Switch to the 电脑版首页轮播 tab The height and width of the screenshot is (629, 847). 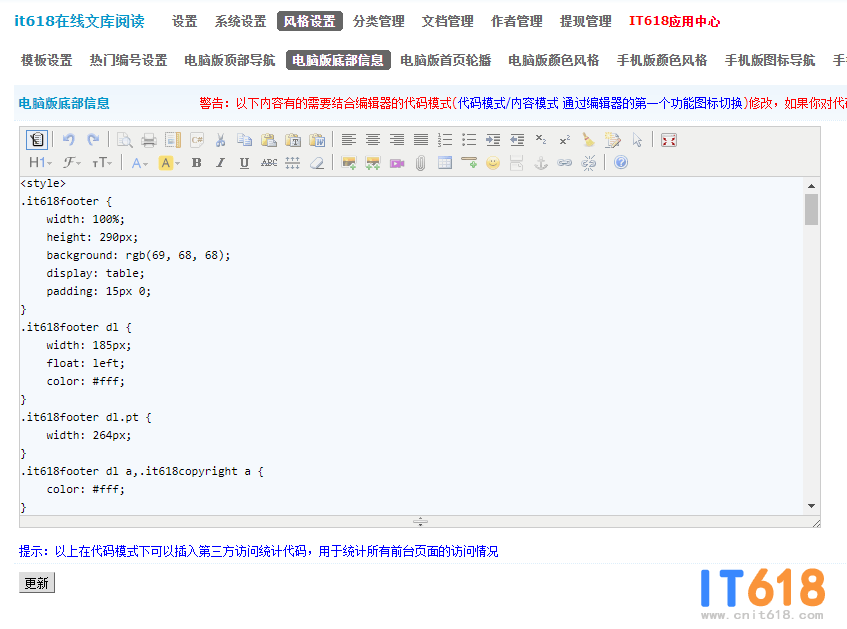(x=446, y=60)
